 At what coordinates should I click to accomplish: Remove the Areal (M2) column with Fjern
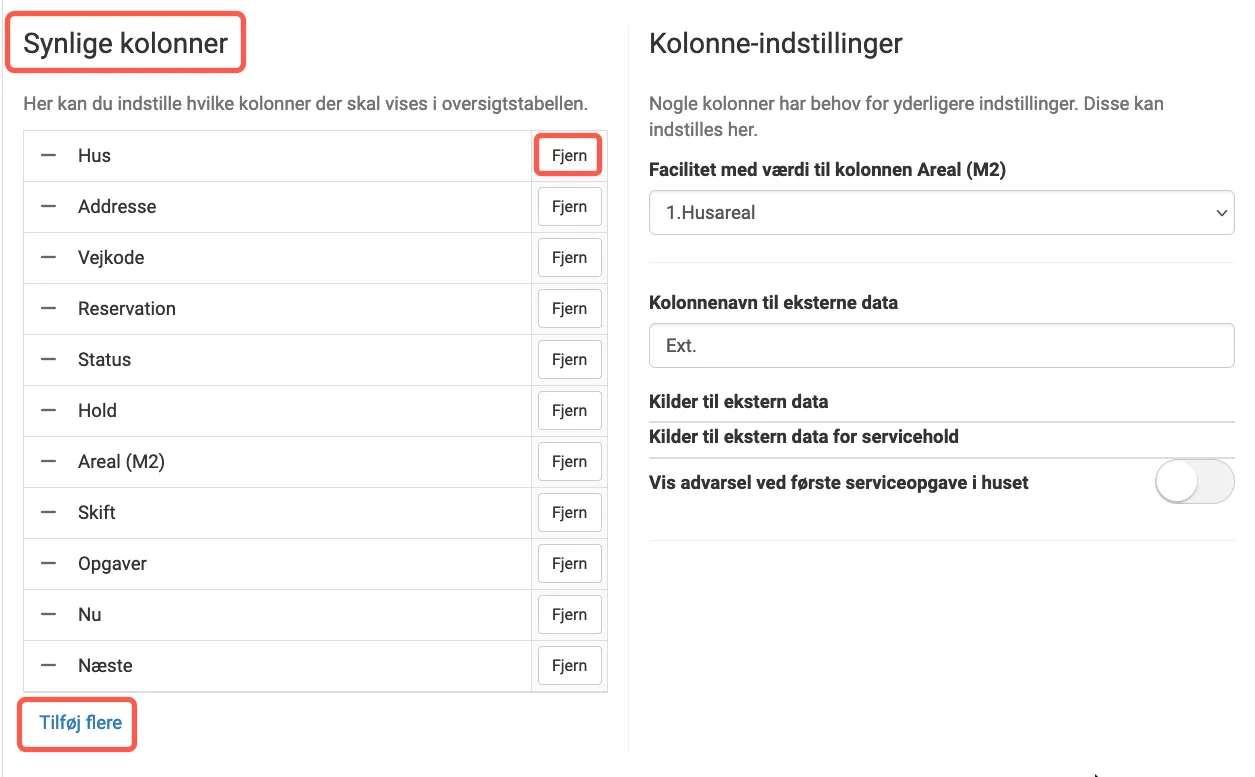[x=569, y=461]
